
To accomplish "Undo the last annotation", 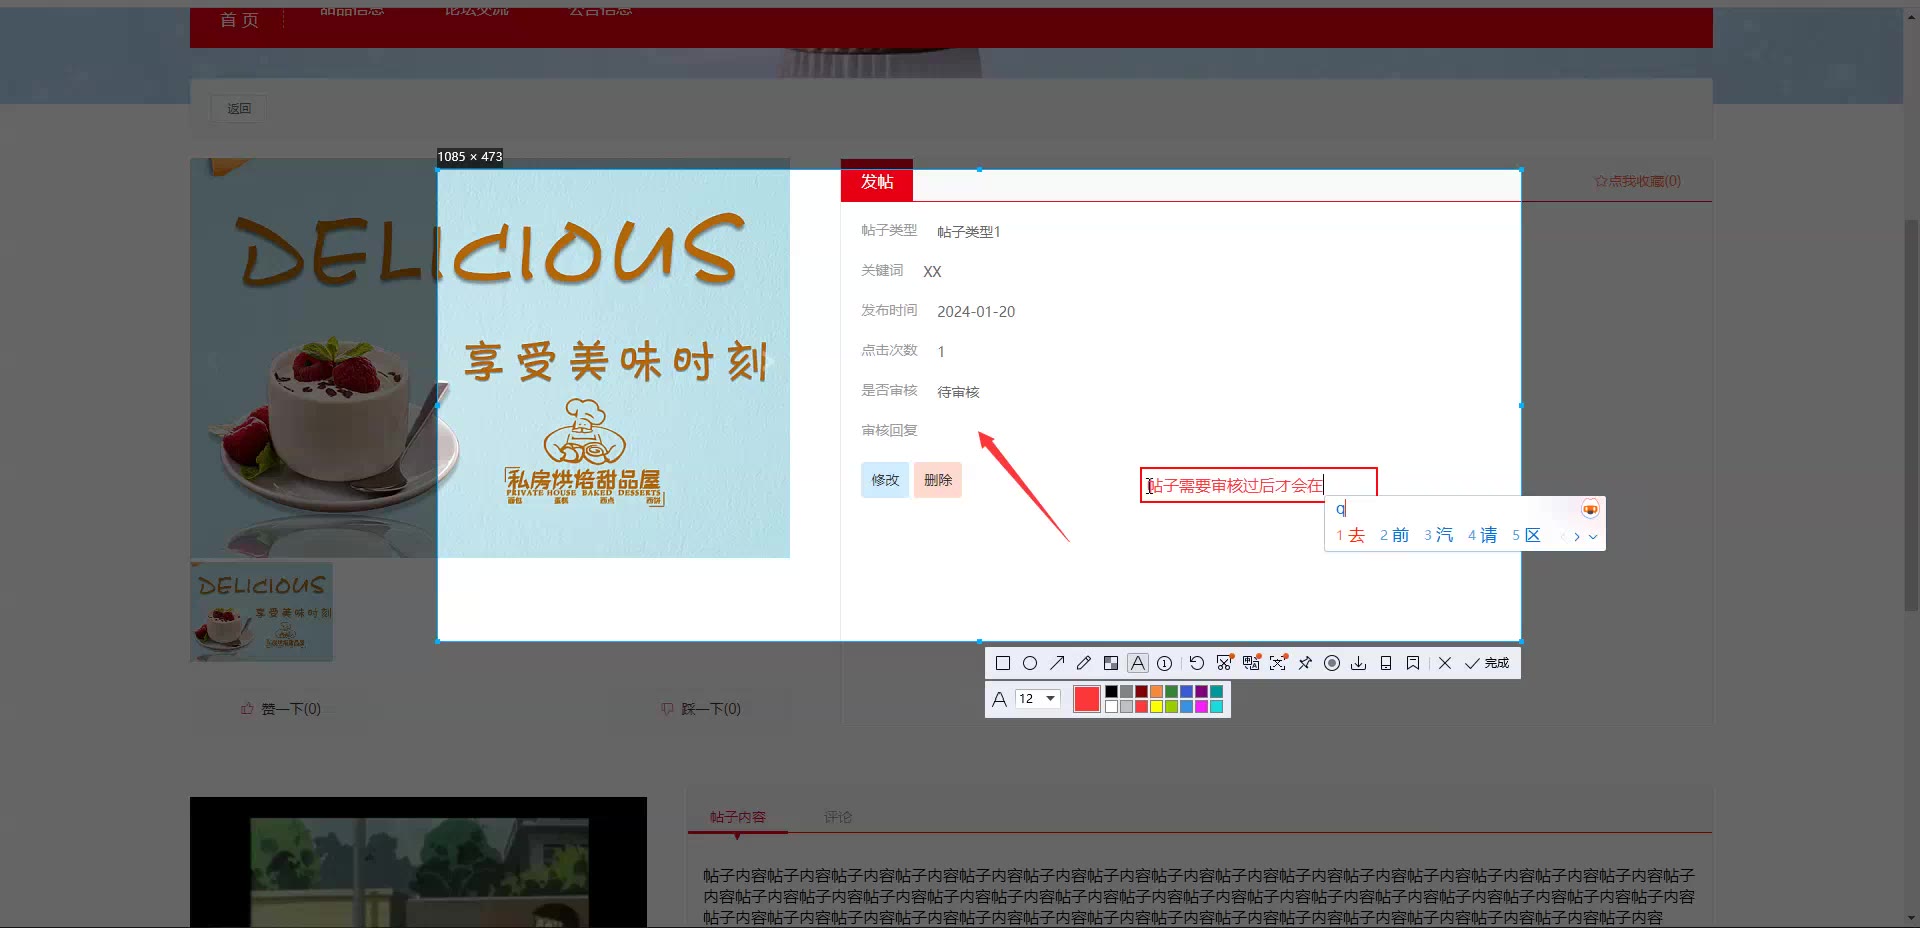I will [1197, 663].
